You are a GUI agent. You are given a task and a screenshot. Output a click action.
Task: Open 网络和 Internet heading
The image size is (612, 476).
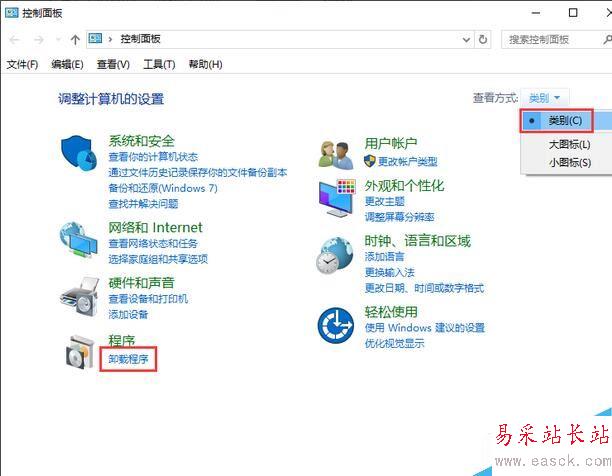click(155, 227)
